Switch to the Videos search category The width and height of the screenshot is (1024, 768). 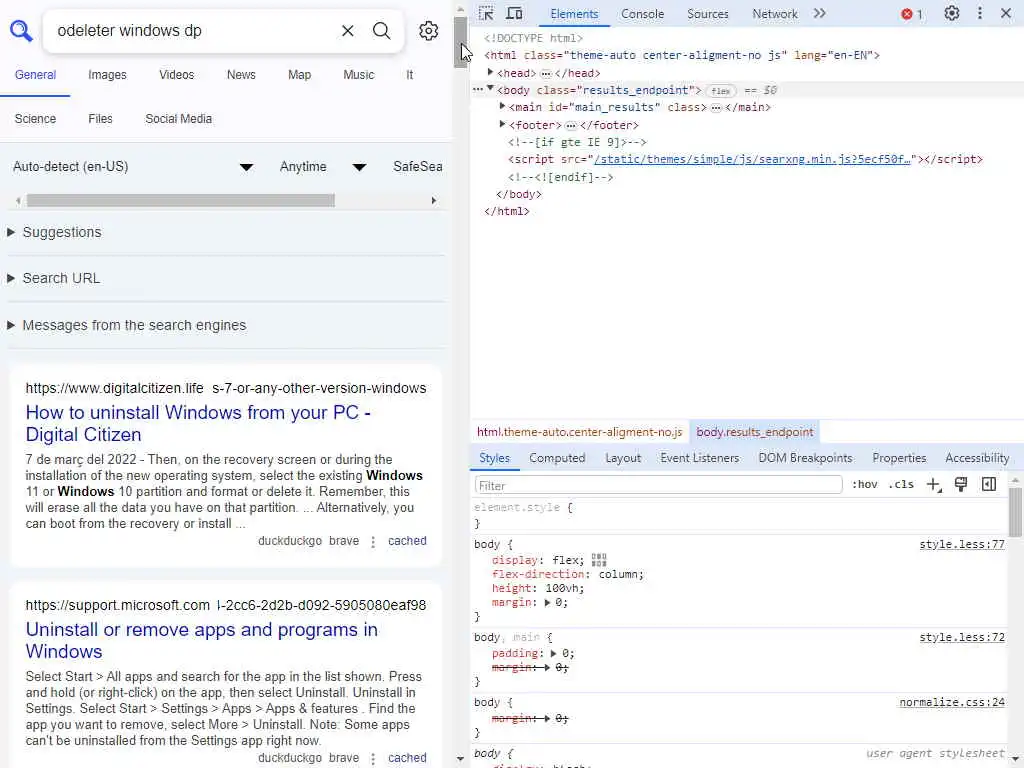click(176, 75)
